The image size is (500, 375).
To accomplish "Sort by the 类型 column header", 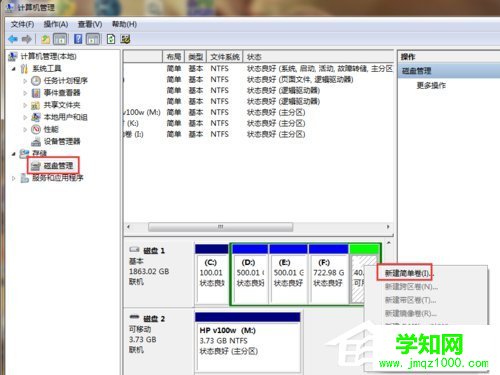I will (x=195, y=57).
